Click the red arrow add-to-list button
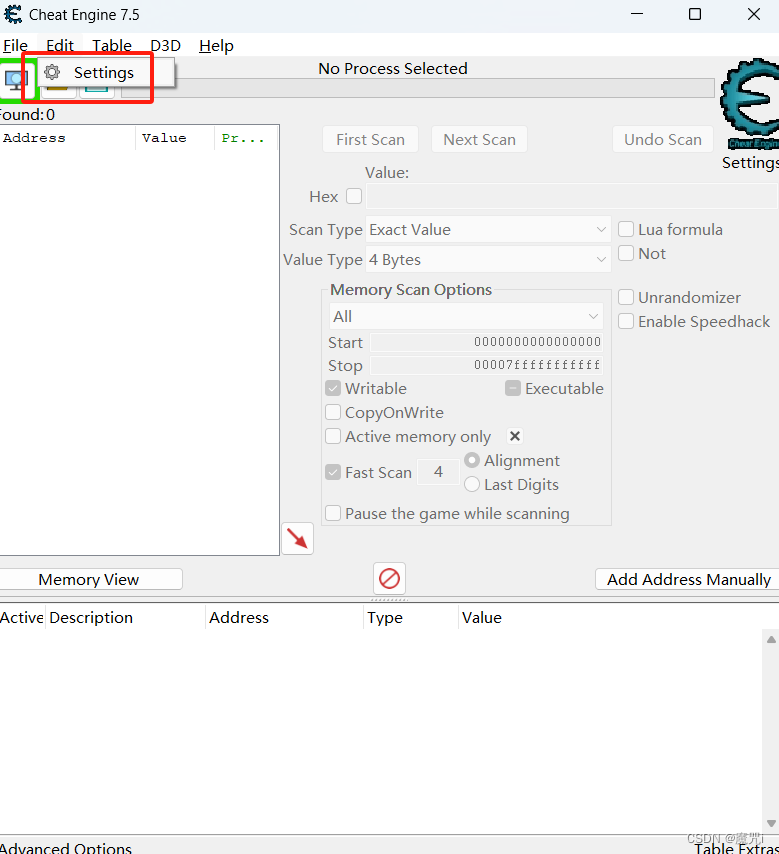The height and width of the screenshot is (854, 779). (x=297, y=539)
